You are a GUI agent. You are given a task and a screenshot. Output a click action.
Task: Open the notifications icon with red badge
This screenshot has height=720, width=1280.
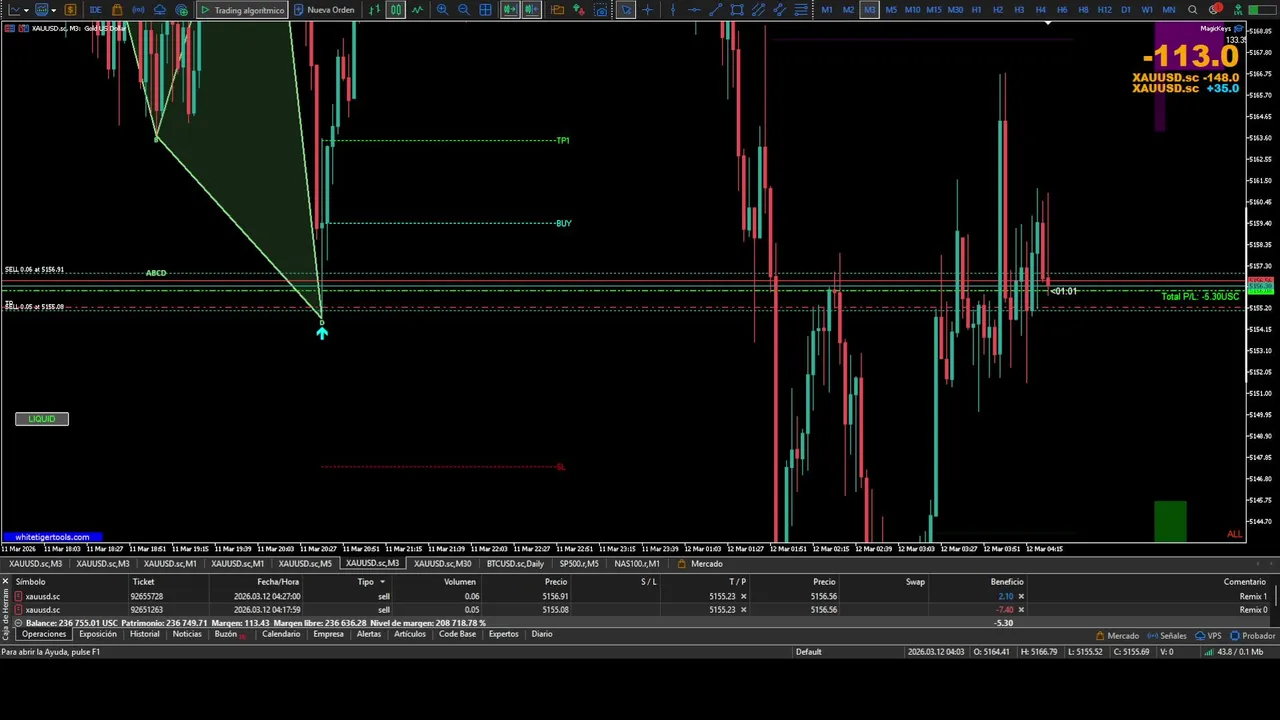pyautogui.click(x=1215, y=10)
